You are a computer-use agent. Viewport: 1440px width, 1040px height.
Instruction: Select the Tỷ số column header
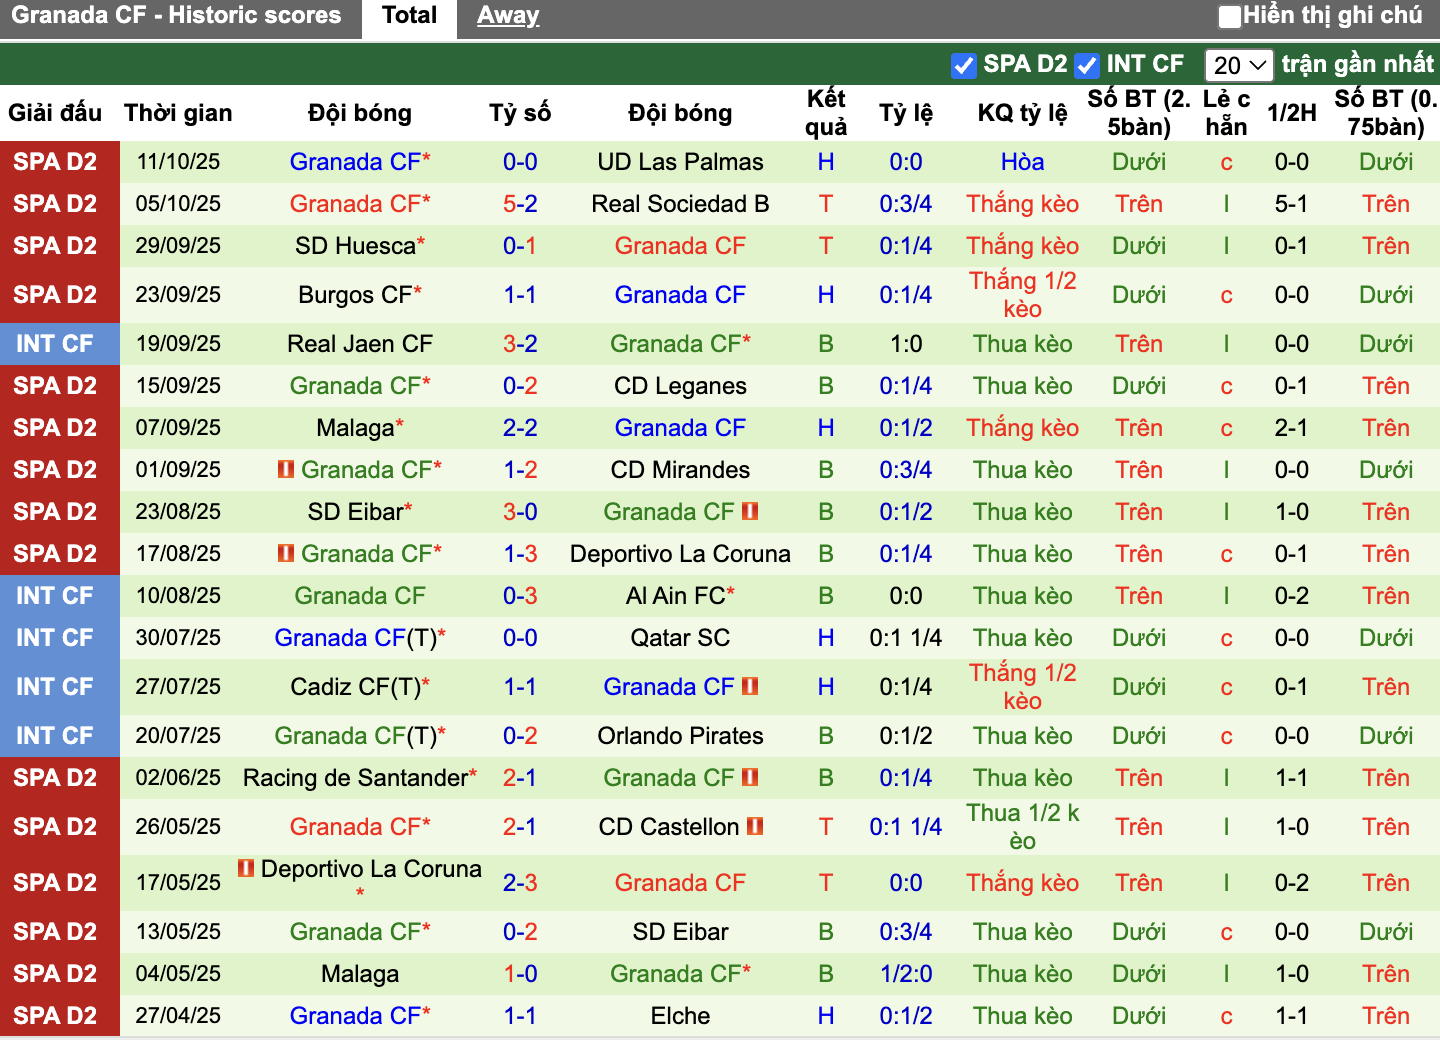coord(520,113)
